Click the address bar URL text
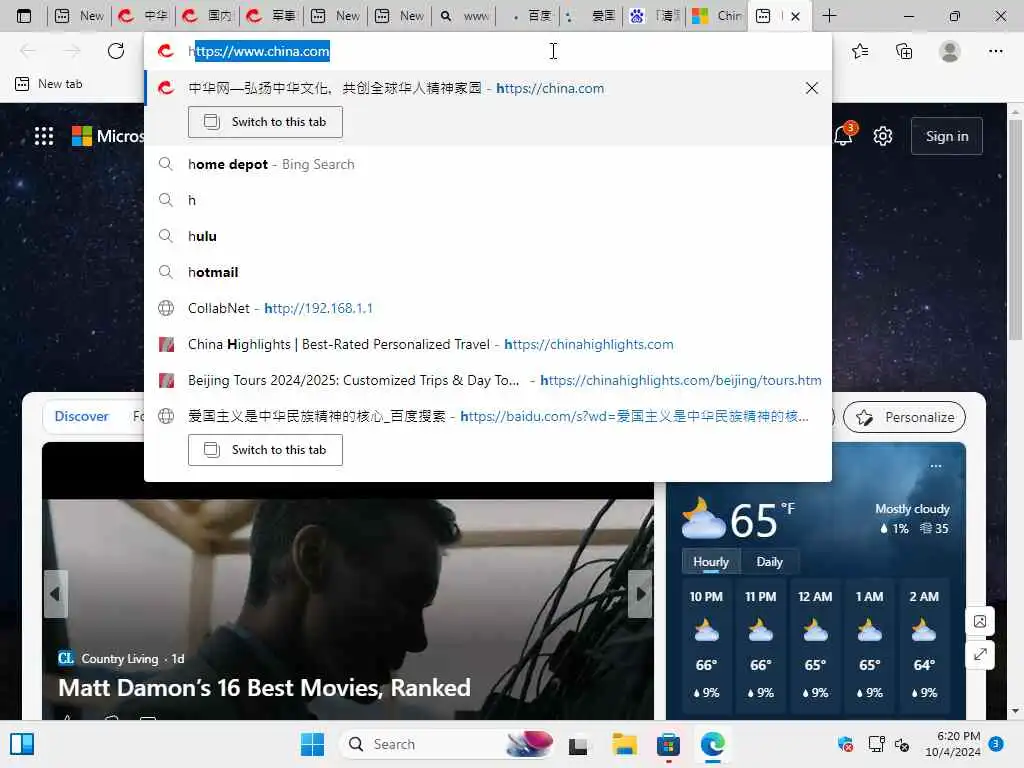The image size is (1024, 768). [259, 51]
